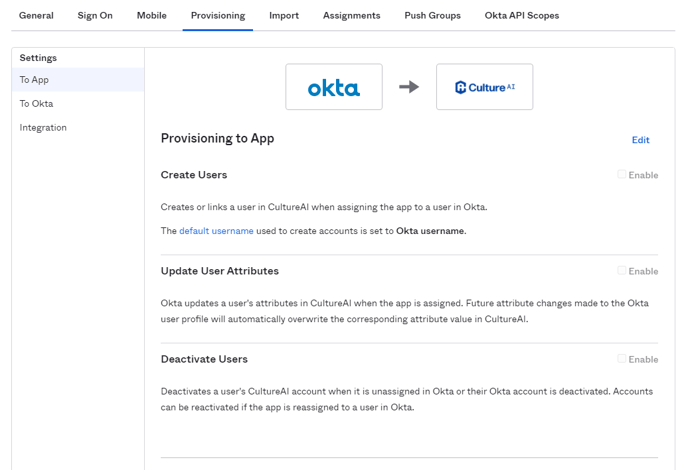Viewport: 688px width, 470px height.
Task: Click the Provisioning to App heading
Action: (217, 138)
